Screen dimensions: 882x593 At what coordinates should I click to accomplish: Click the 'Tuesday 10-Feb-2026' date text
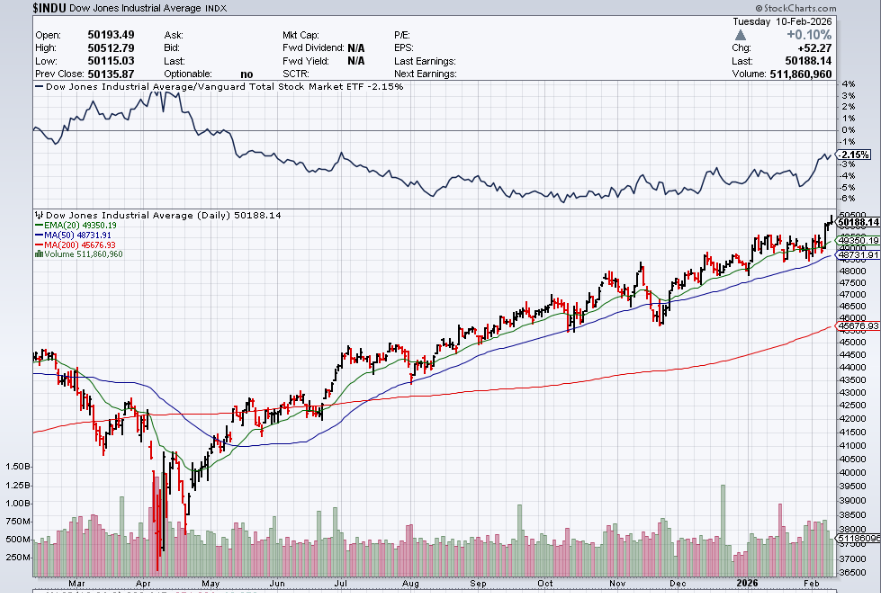781,22
